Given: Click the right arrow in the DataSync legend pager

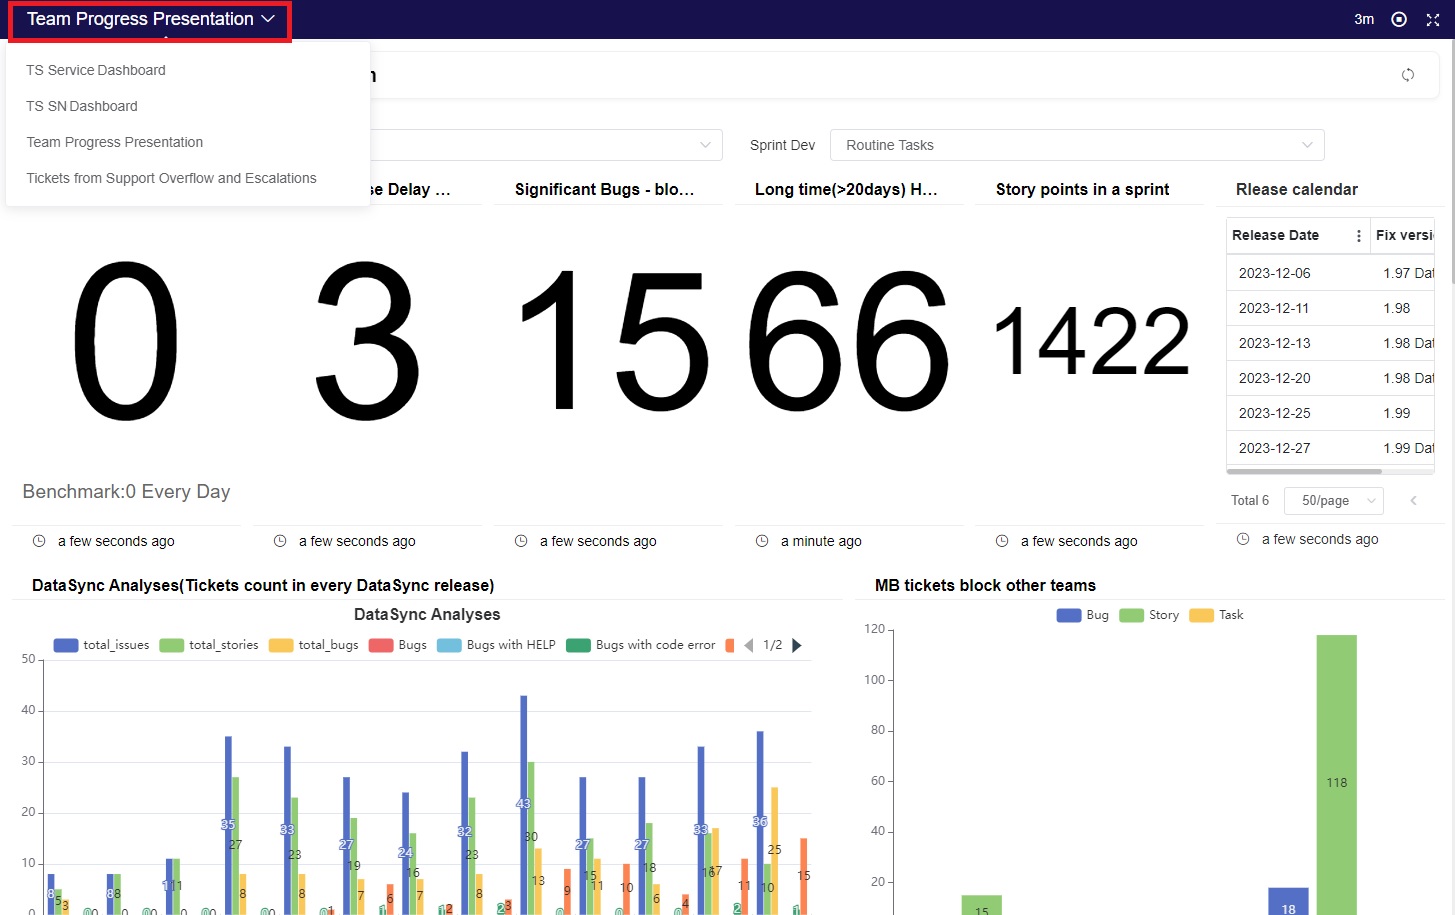Looking at the screenshot, I should (x=797, y=645).
